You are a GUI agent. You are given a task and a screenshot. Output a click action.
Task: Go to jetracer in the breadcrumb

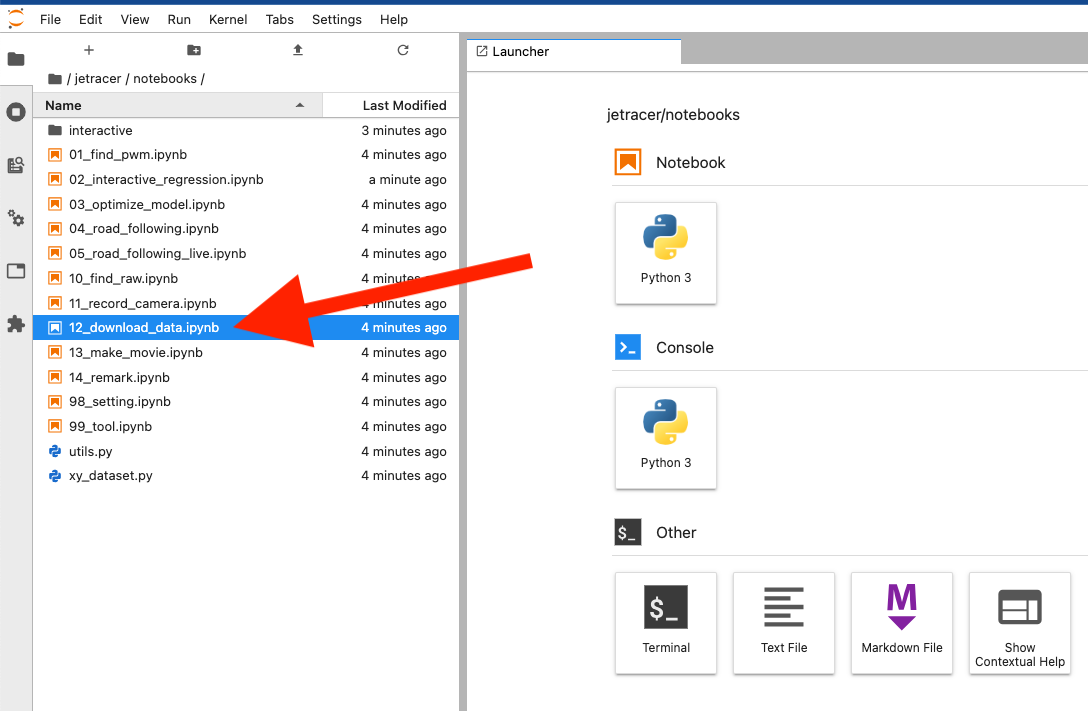click(x=98, y=79)
